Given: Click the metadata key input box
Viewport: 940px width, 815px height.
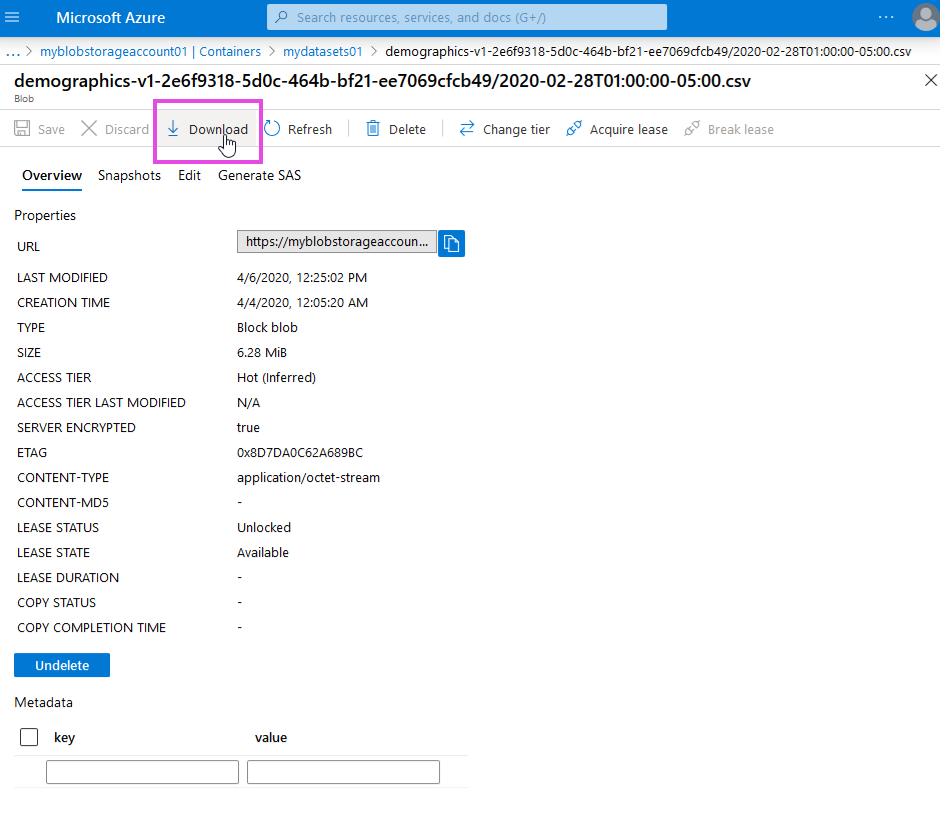Looking at the screenshot, I should pyautogui.click(x=142, y=772).
